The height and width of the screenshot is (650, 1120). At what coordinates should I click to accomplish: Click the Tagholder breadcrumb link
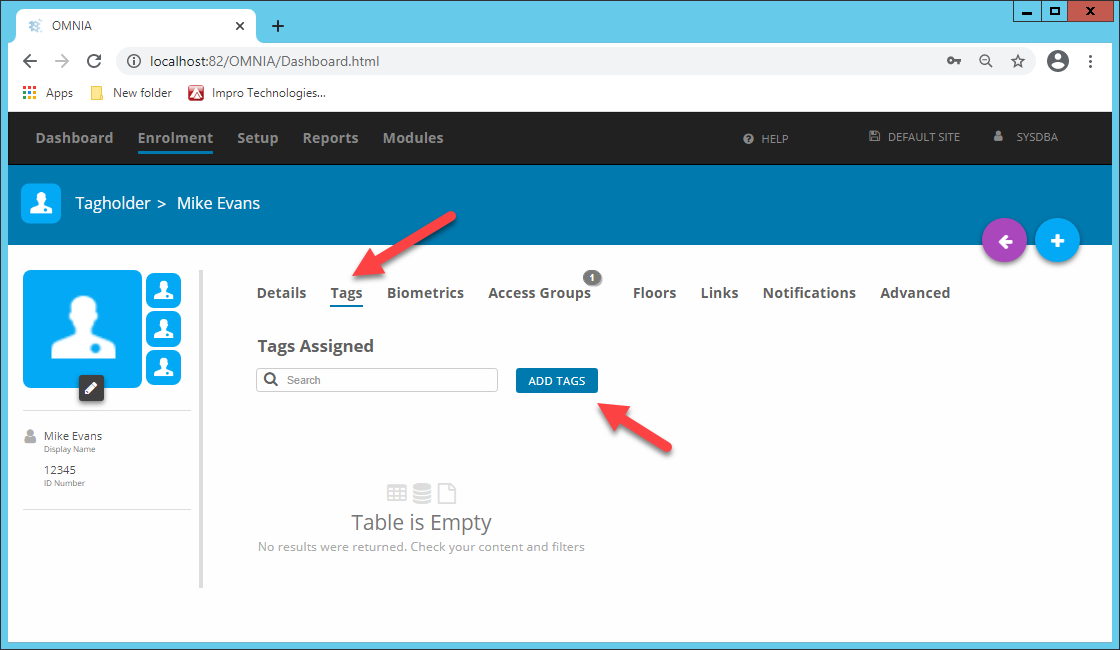click(113, 204)
